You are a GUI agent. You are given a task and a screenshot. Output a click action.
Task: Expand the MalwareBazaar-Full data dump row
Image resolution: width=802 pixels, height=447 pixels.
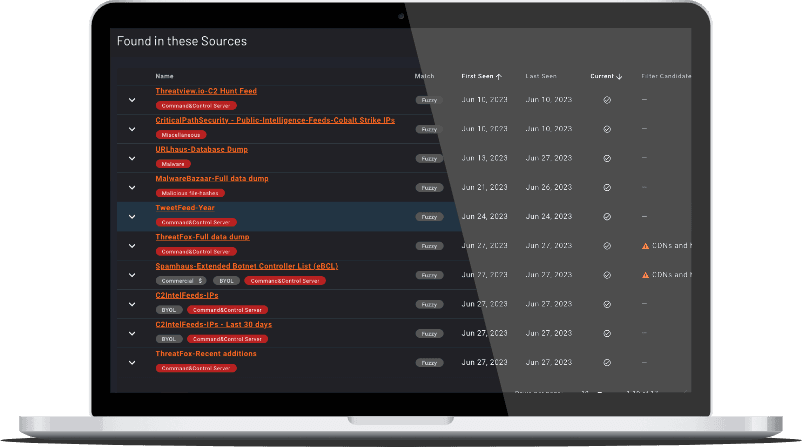coord(132,188)
